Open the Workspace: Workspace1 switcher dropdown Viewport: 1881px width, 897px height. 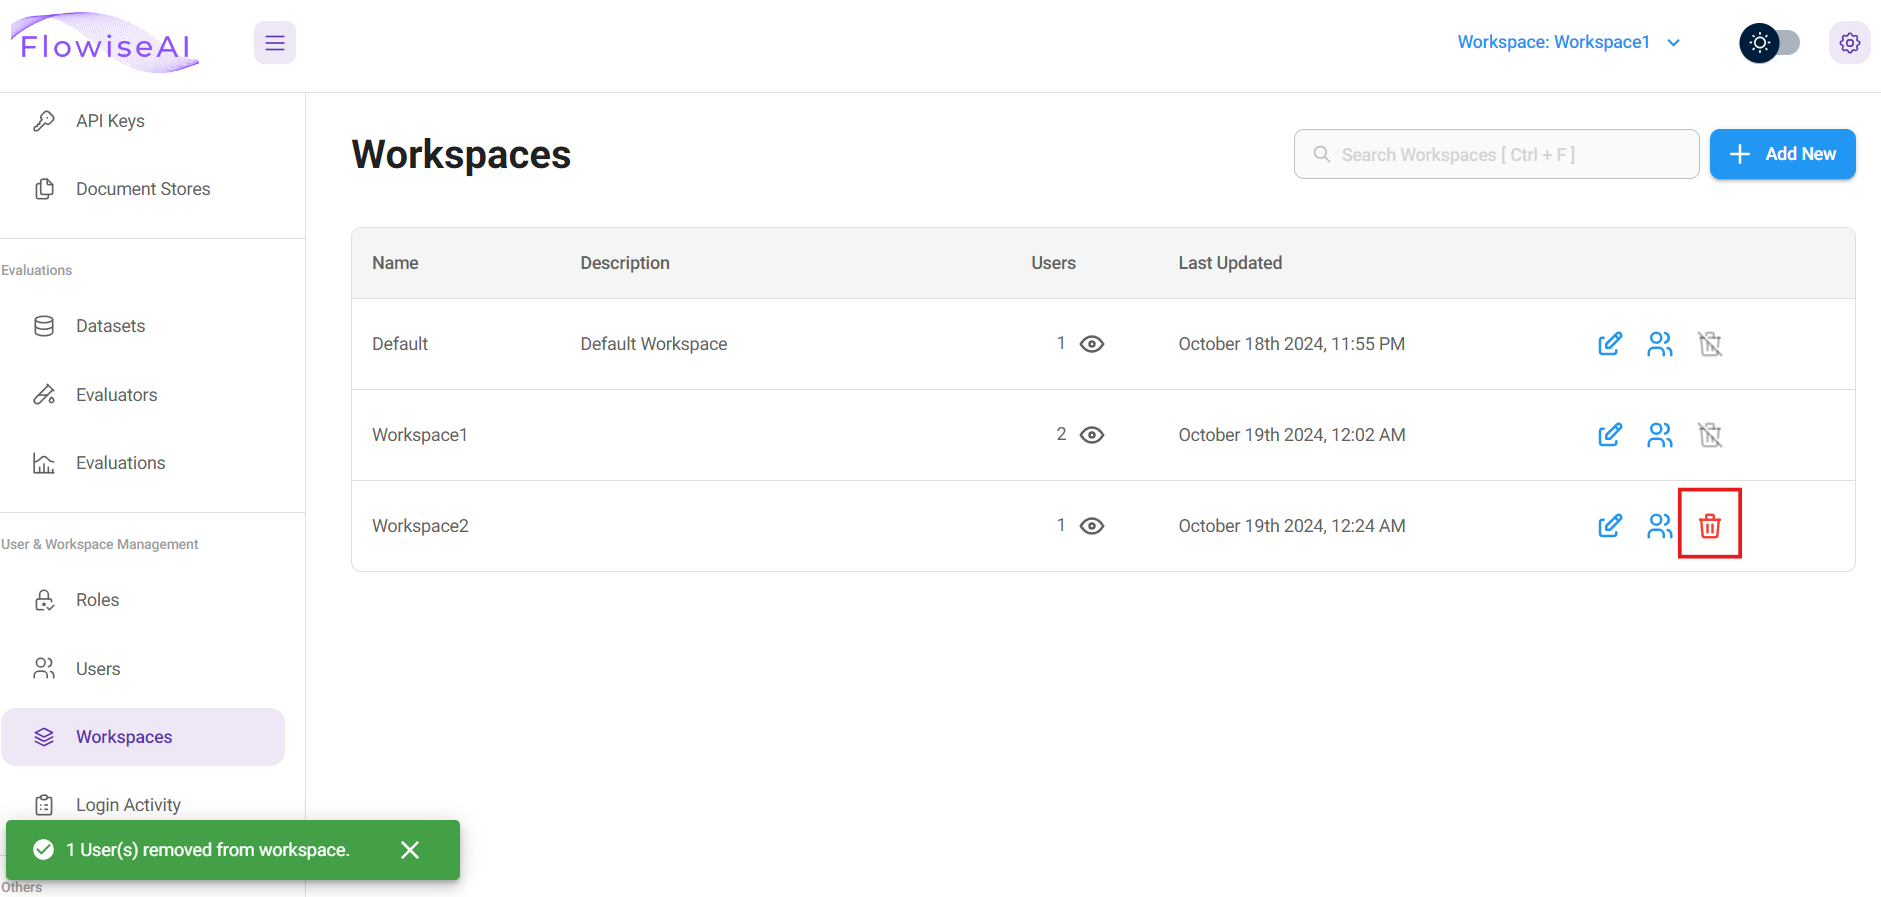[1568, 42]
